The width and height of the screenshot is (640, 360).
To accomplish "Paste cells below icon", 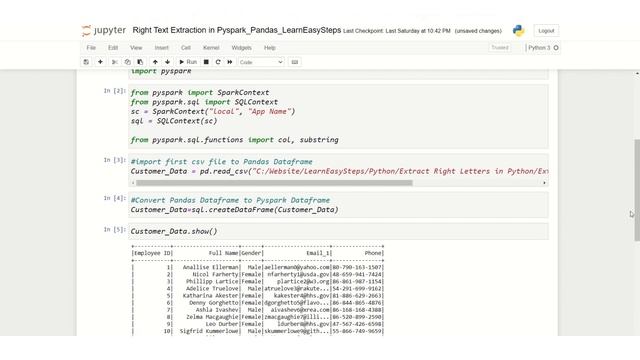I will [140, 62].
